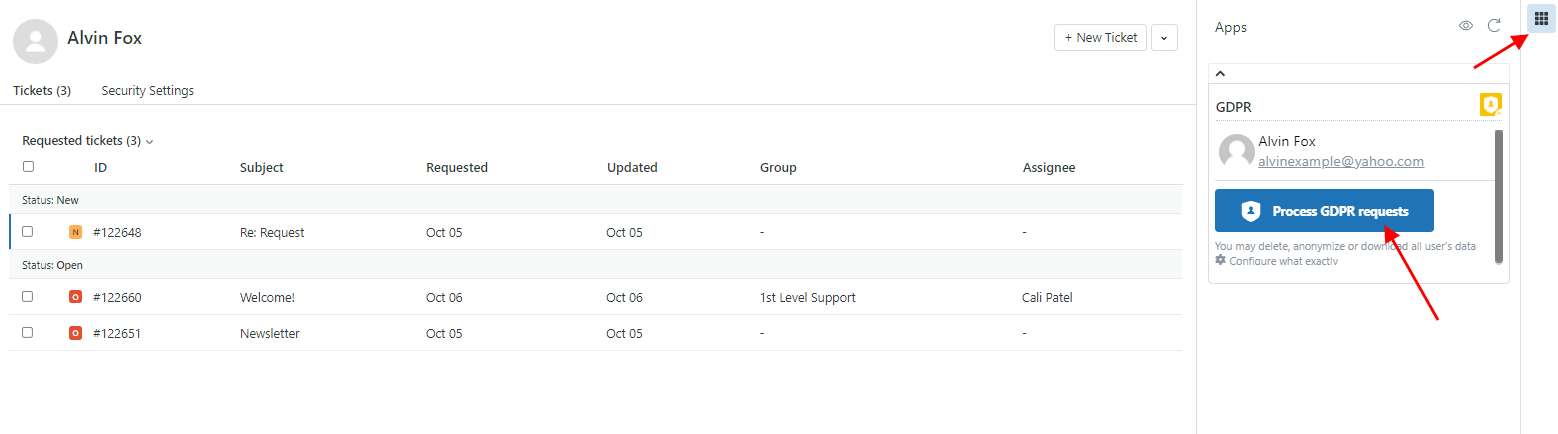Click the GDPR panel vertical scrollbar

[x=1498, y=196]
